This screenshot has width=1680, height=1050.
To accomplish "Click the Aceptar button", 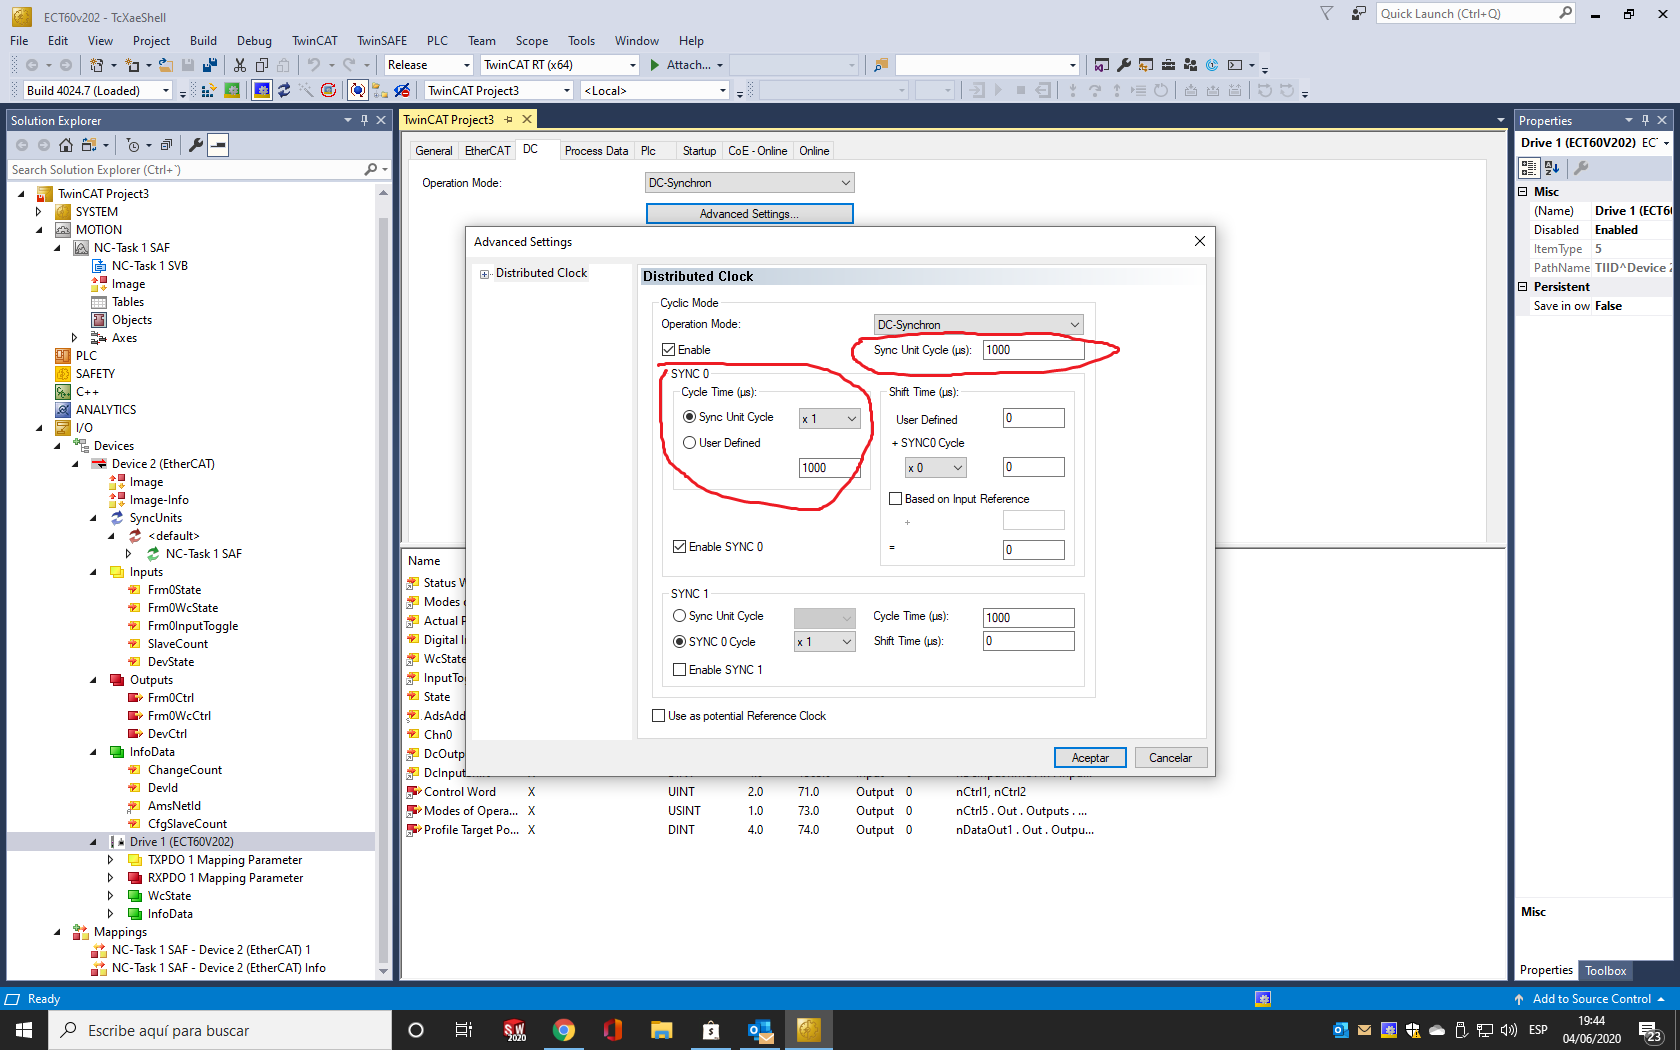I will coord(1090,758).
